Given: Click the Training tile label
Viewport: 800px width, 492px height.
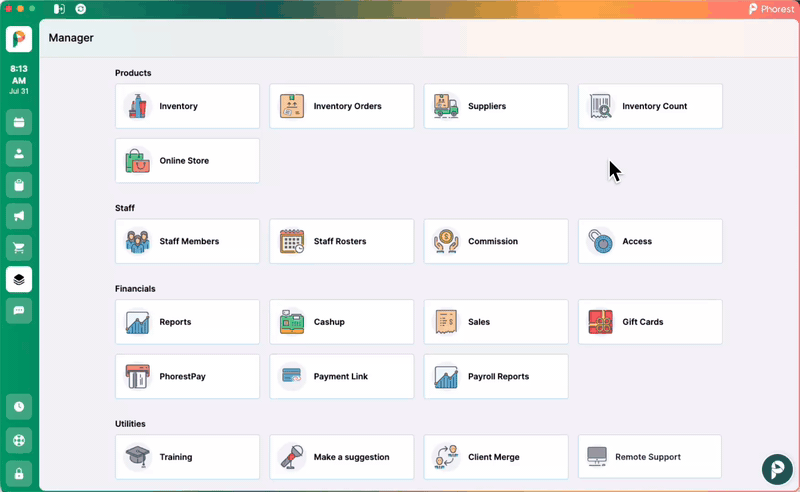Looking at the screenshot, I should (x=176, y=457).
